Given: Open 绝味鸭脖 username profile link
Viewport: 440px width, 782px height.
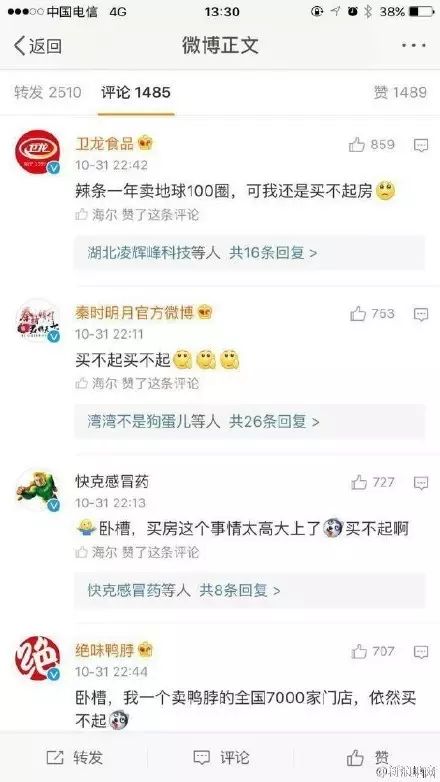Looking at the screenshot, I should click(105, 650).
